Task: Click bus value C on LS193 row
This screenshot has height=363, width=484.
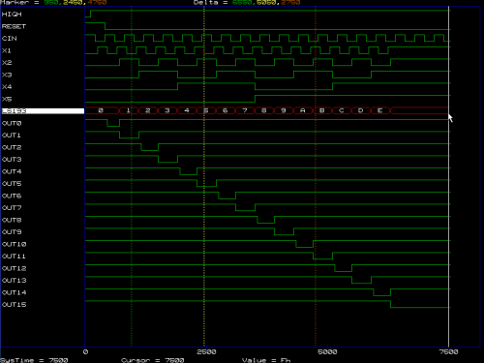Action: click(x=341, y=110)
